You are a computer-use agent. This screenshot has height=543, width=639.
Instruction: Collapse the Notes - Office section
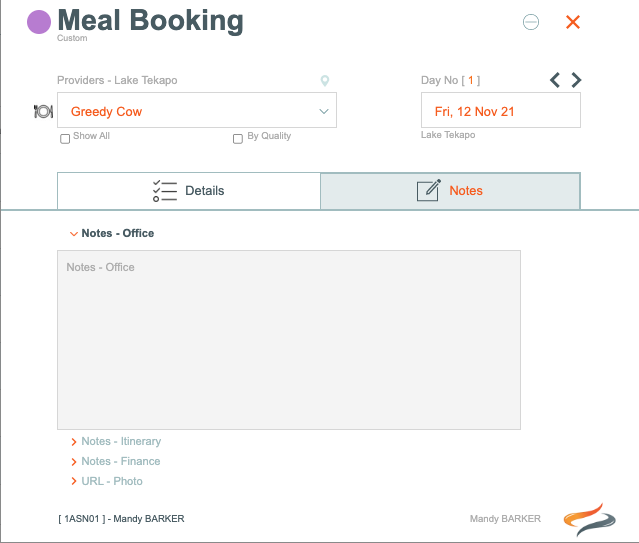click(x=112, y=233)
